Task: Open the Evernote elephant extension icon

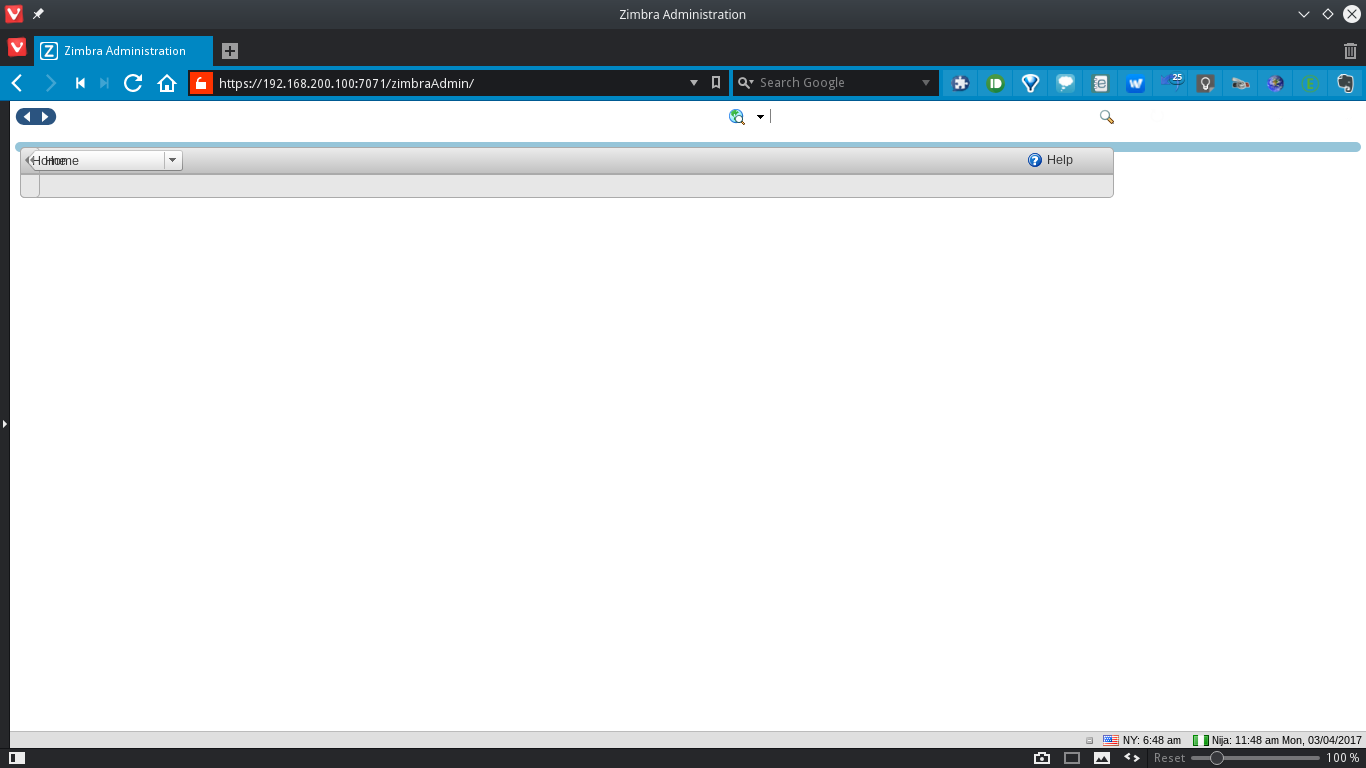Action: pos(1345,84)
